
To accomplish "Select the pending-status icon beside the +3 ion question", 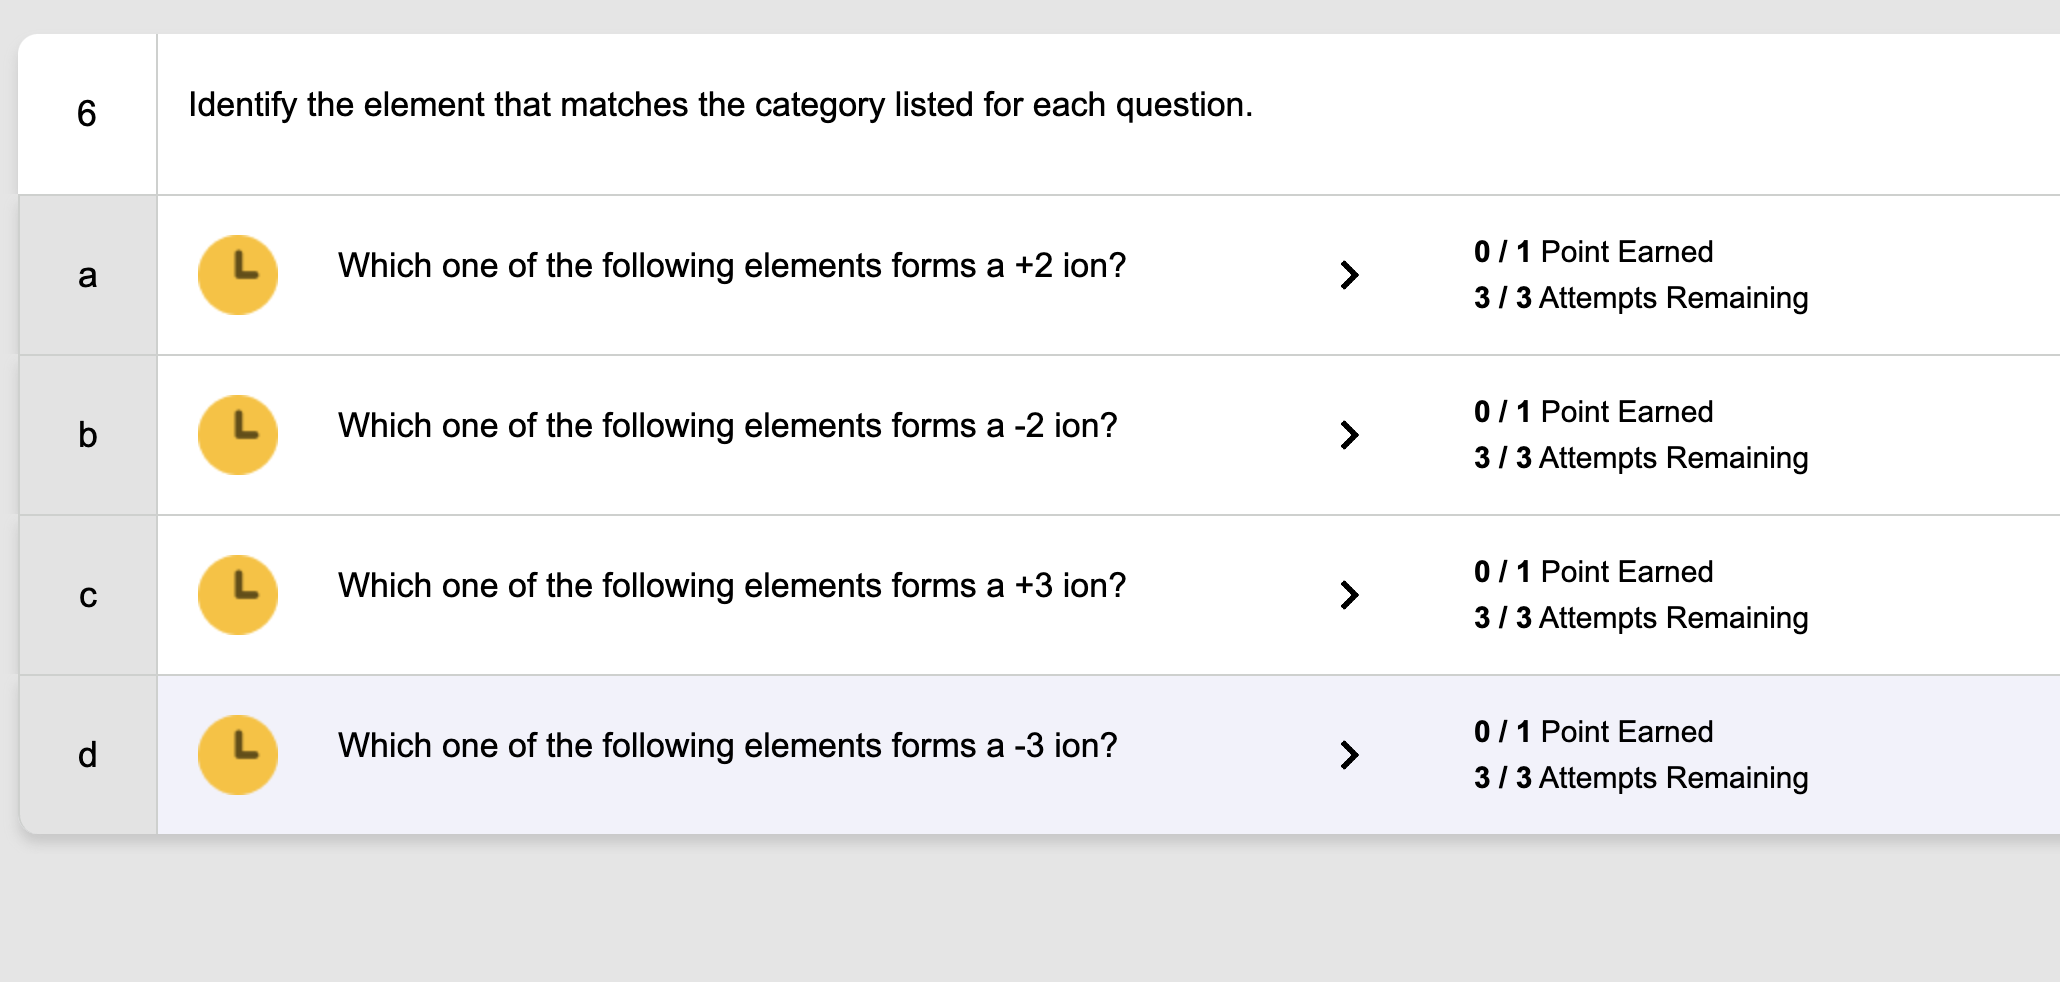I will coord(238,594).
